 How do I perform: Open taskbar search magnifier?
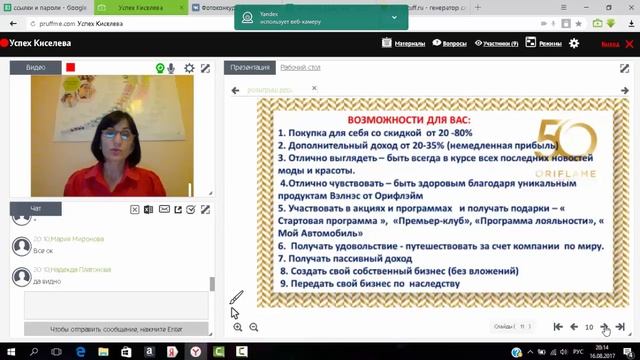tap(34, 351)
